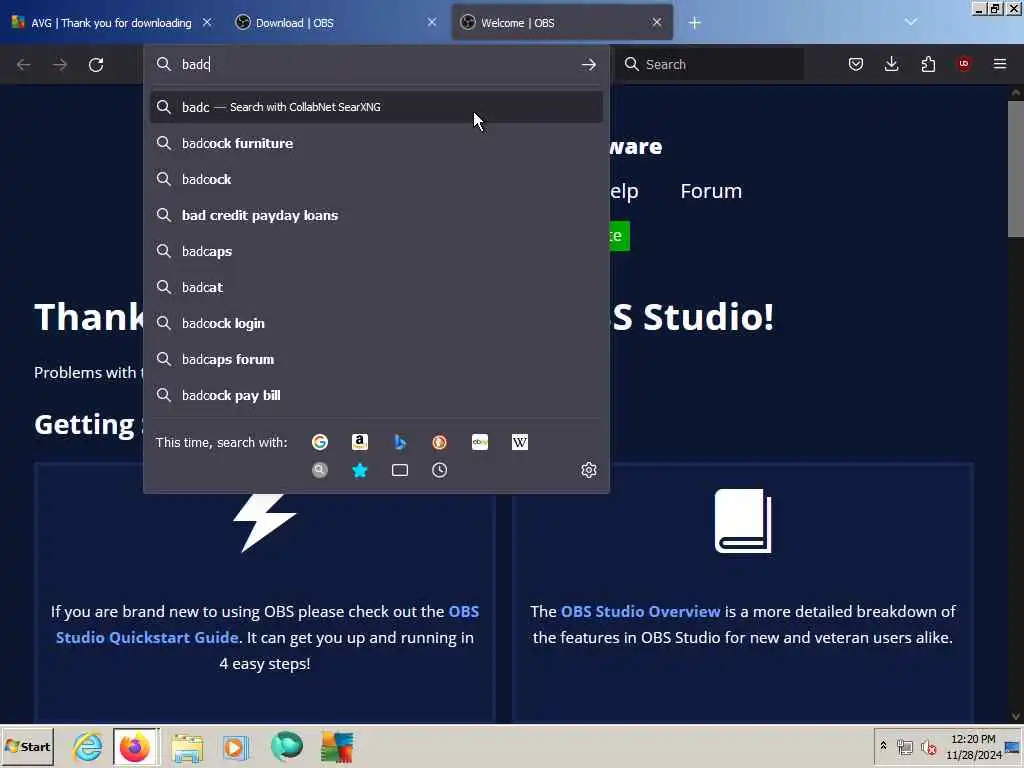The width and height of the screenshot is (1024, 768).
Task: Click the Search box in the toolbar
Action: pyautogui.click(x=710, y=64)
